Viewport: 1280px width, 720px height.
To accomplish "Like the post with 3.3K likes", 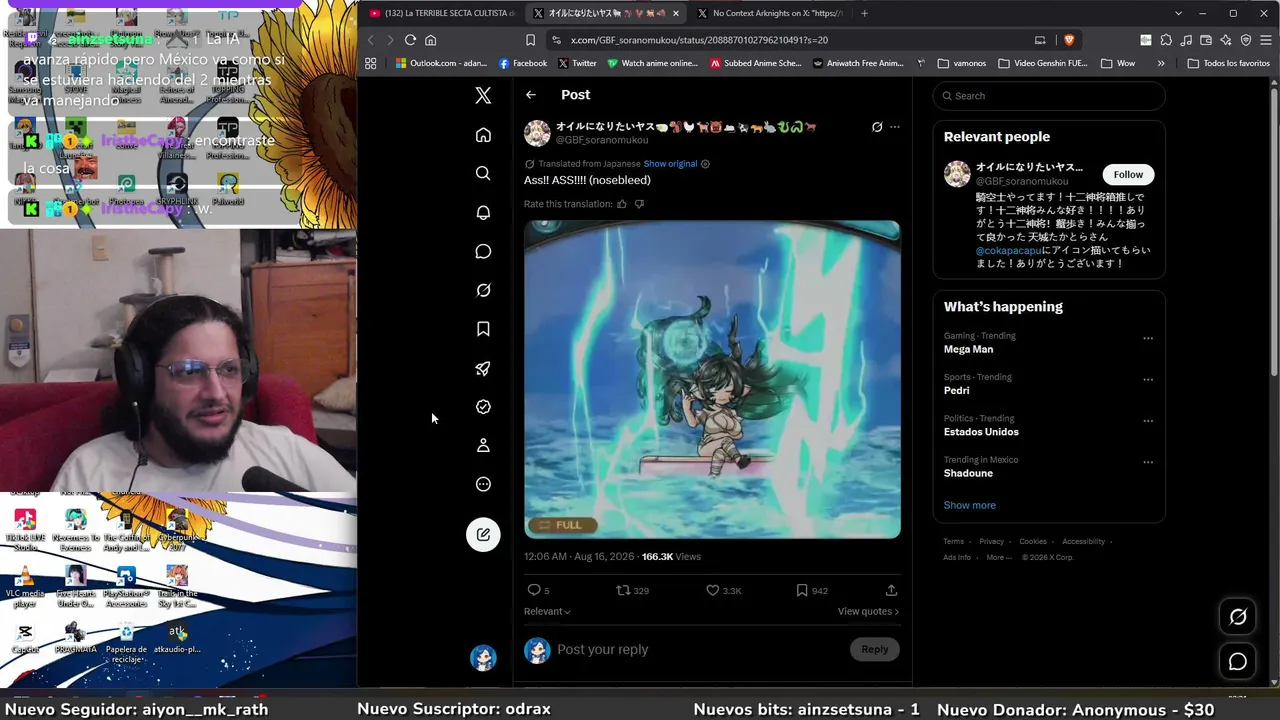I will pyautogui.click(x=724, y=590).
